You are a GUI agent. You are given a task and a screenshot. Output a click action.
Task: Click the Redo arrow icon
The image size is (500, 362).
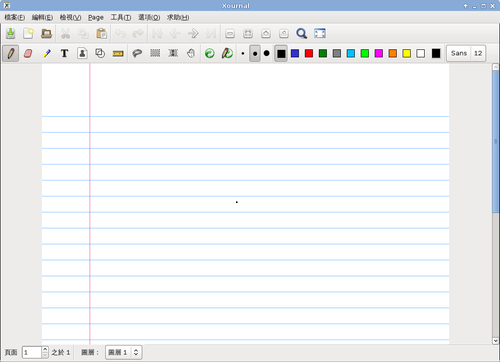pos(138,33)
